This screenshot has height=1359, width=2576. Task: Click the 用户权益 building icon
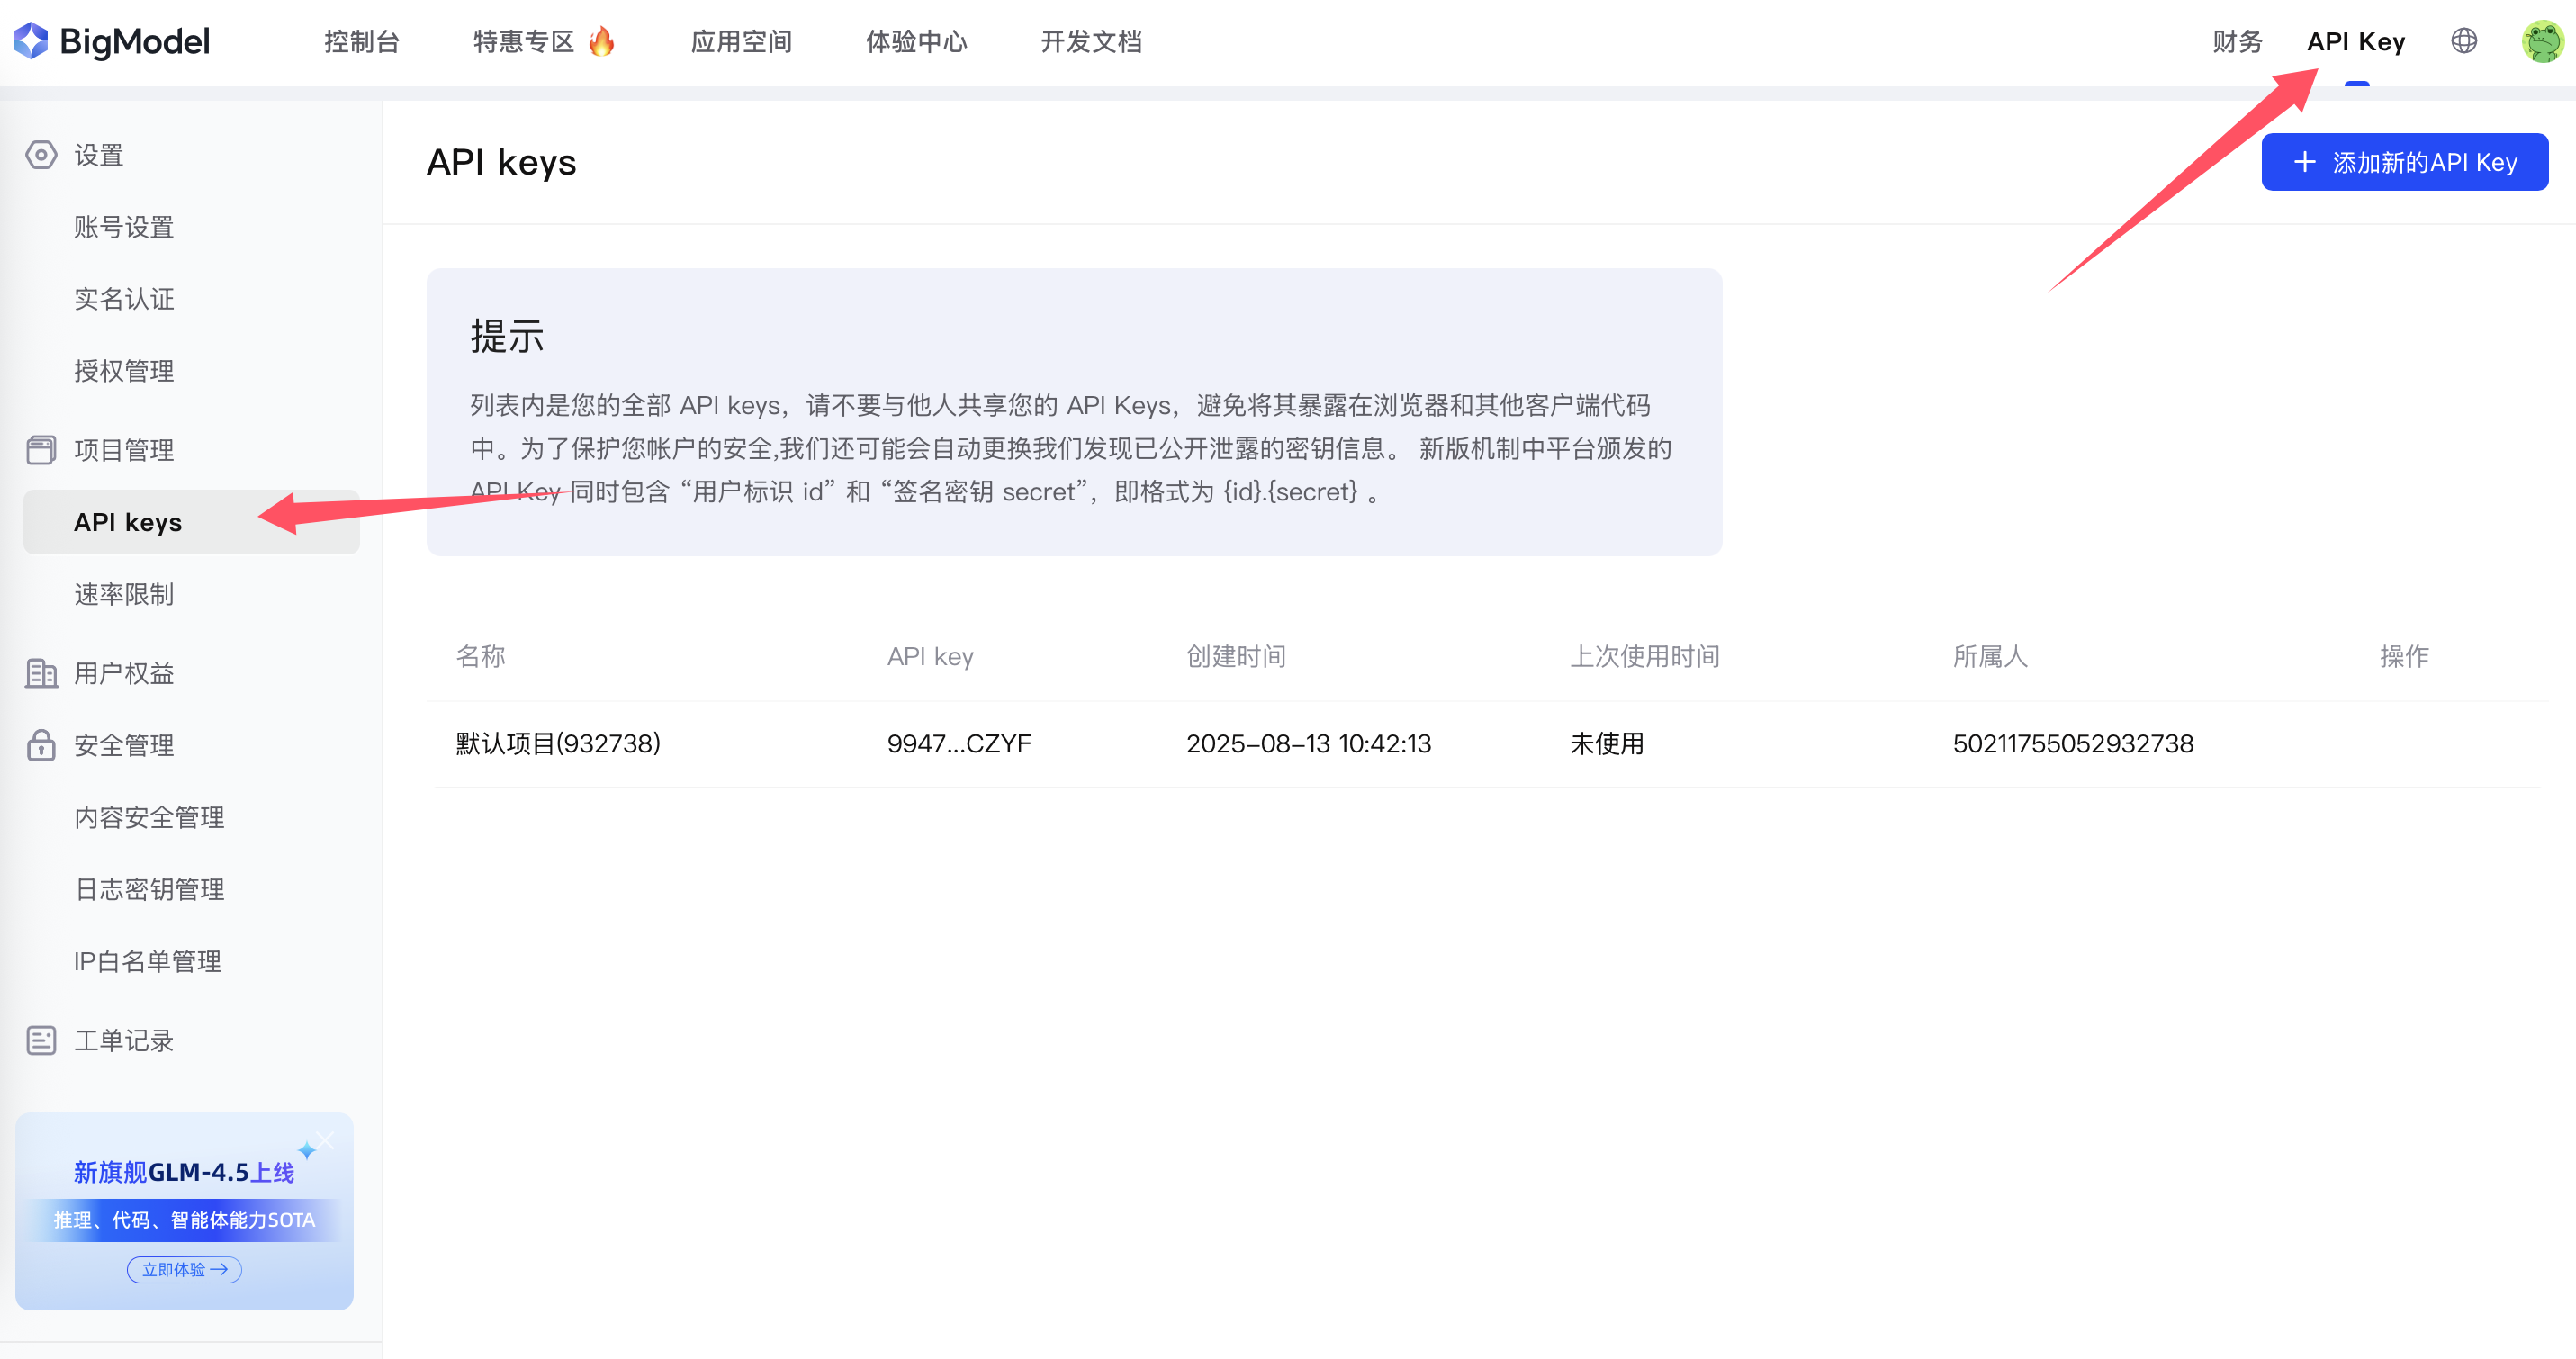[41, 673]
